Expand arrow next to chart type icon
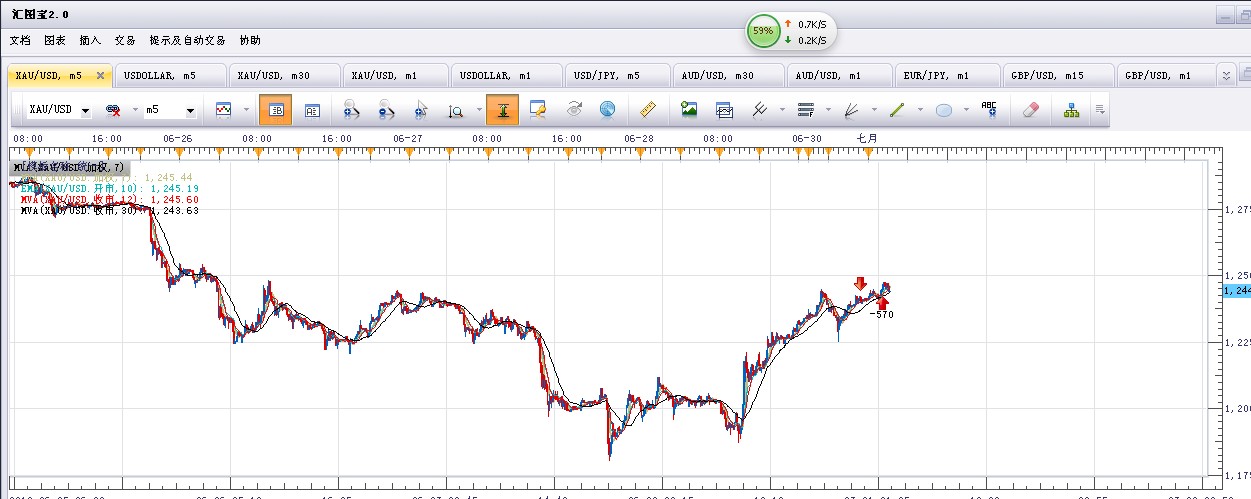This screenshot has width=1251, height=499. pyautogui.click(x=246, y=110)
